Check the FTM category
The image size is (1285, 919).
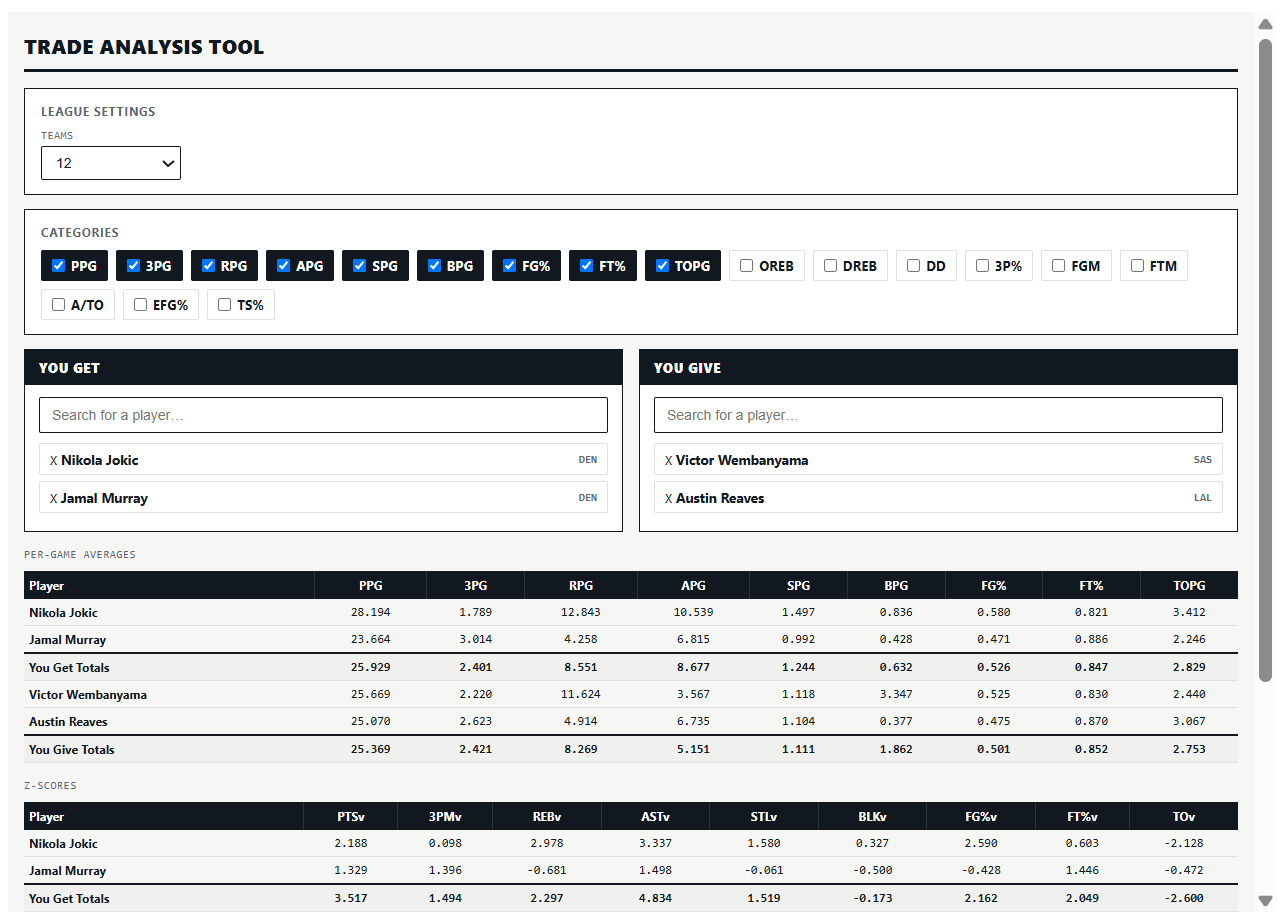[x=1137, y=266]
